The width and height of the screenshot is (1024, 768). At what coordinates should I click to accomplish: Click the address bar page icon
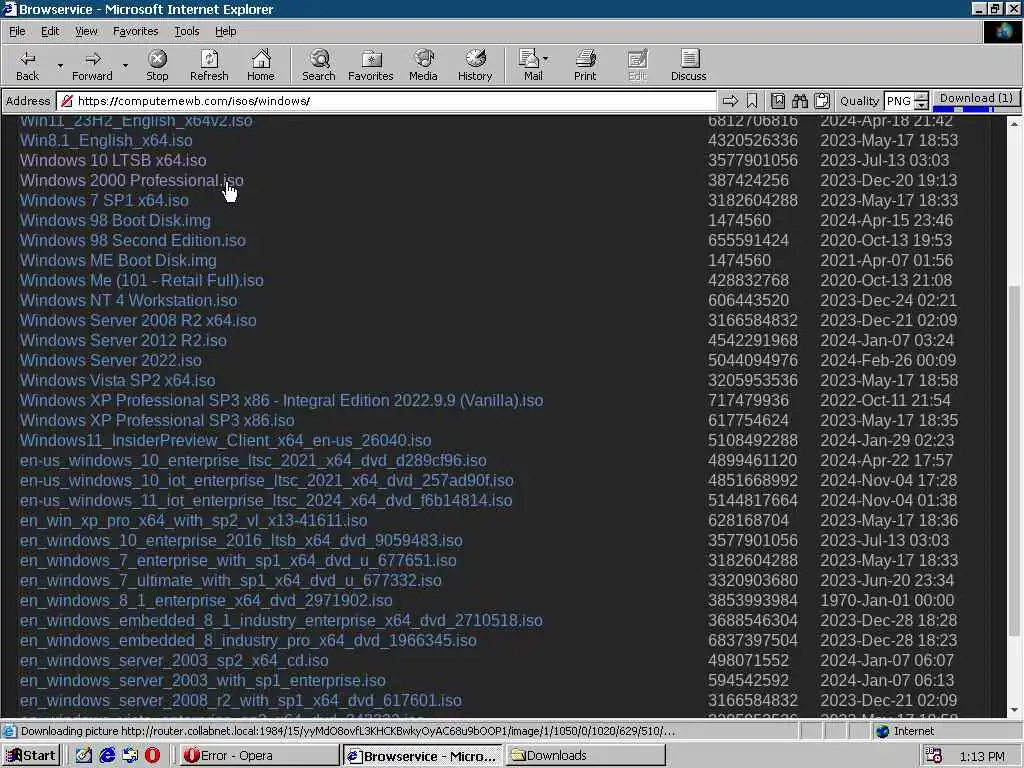pos(66,101)
